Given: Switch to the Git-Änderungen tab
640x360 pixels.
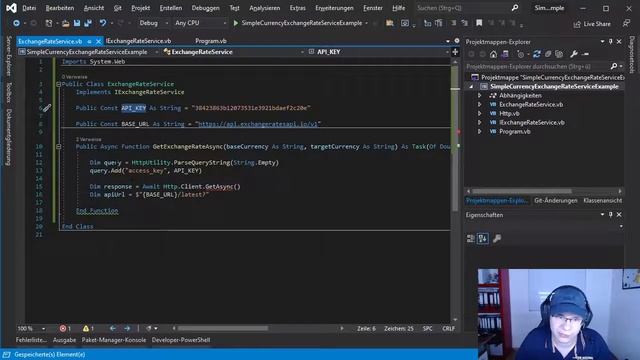Looking at the screenshot, I should [556, 200].
